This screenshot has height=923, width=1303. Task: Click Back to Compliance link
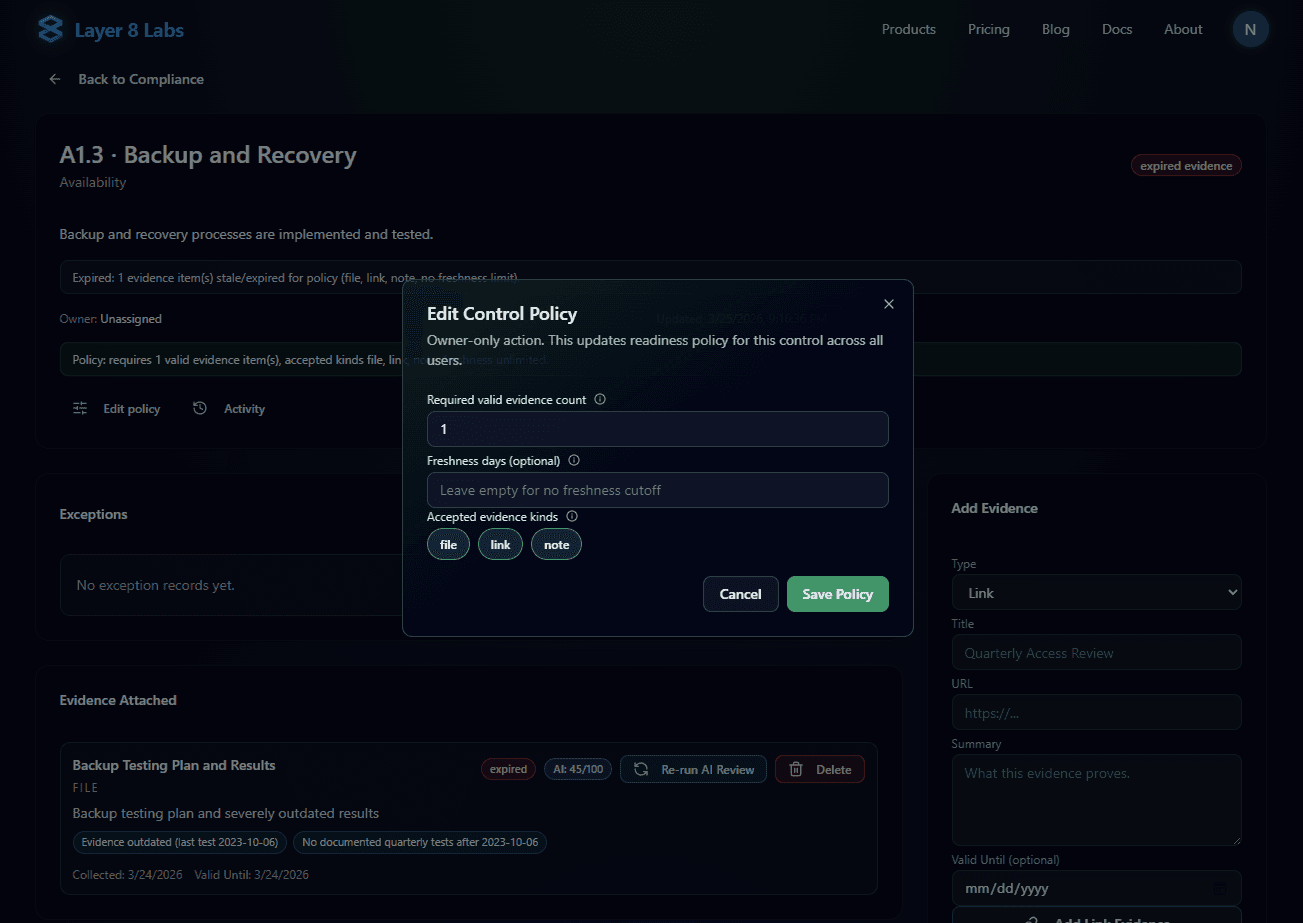tap(126, 79)
